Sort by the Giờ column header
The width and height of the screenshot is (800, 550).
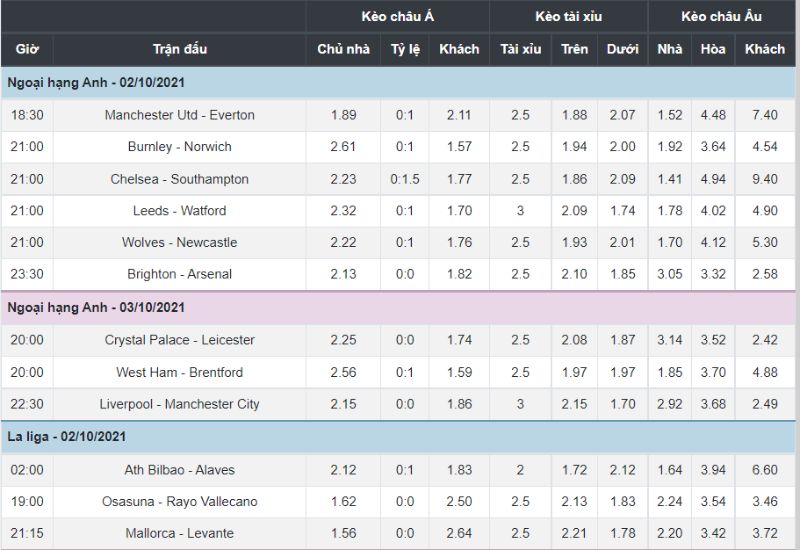[27, 49]
